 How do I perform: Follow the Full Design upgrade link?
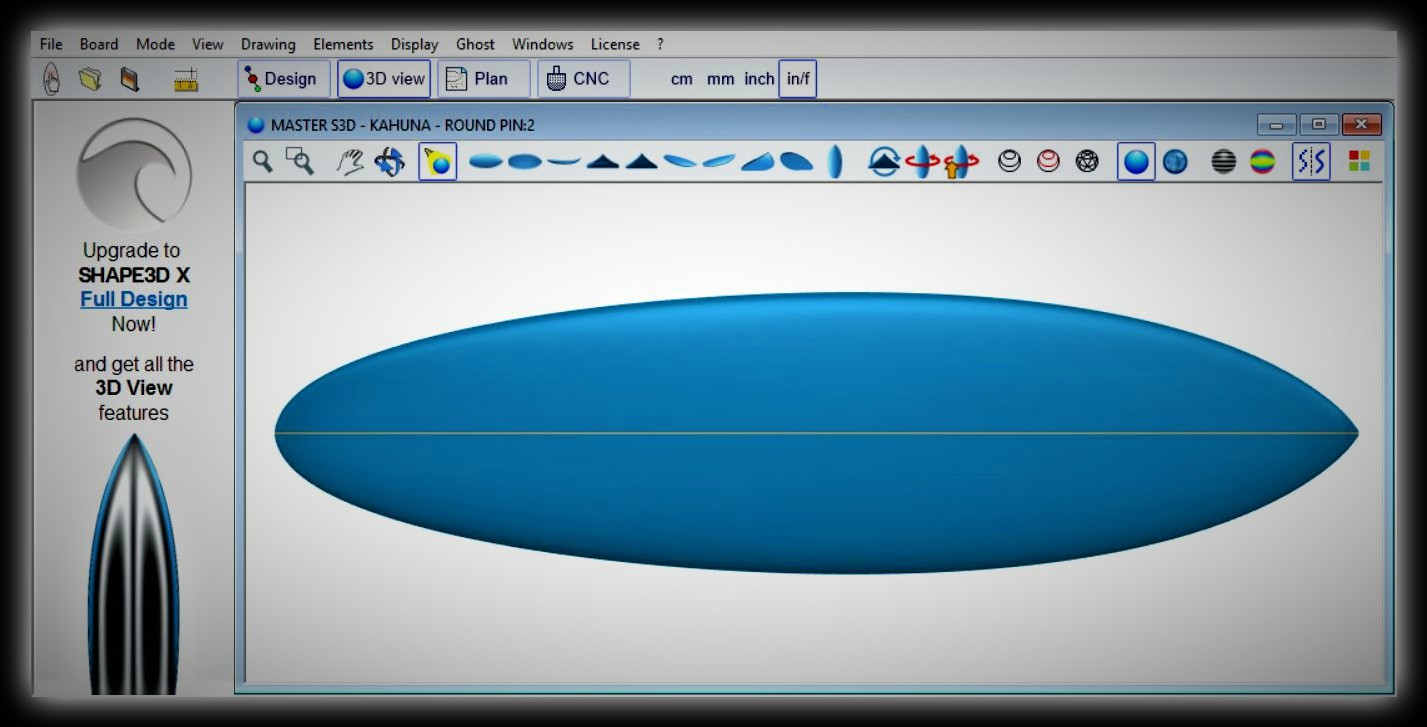click(134, 299)
